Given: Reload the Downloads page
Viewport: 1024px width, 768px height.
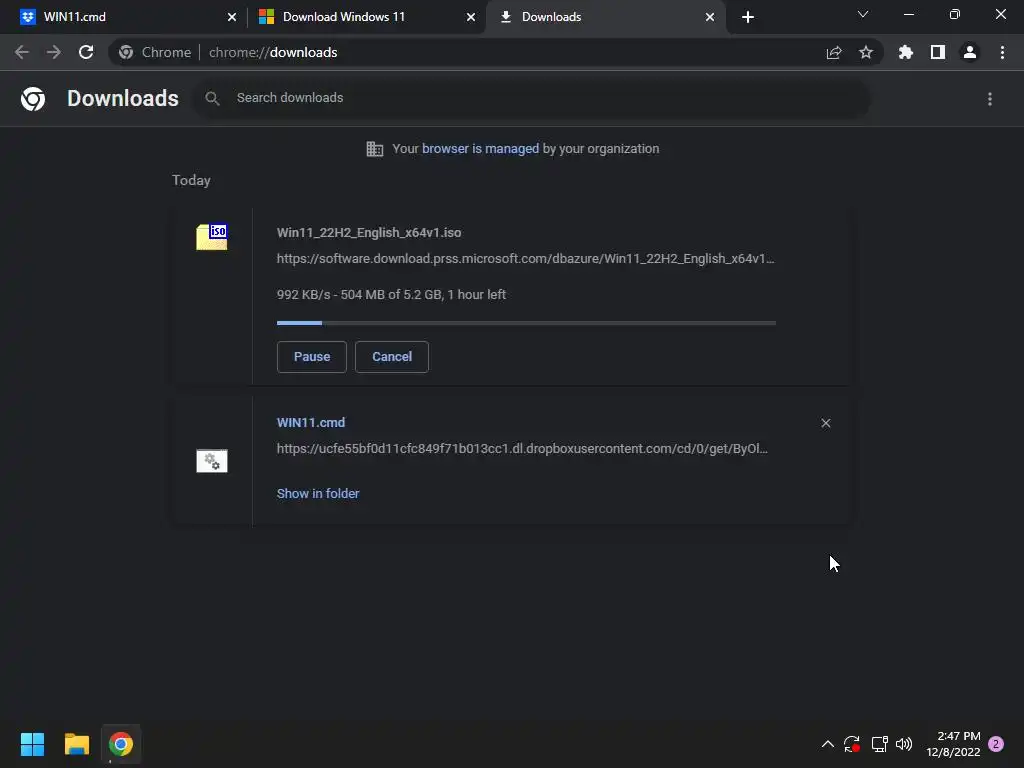Looking at the screenshot, I should pyautogui.click(x=86, y=52).
